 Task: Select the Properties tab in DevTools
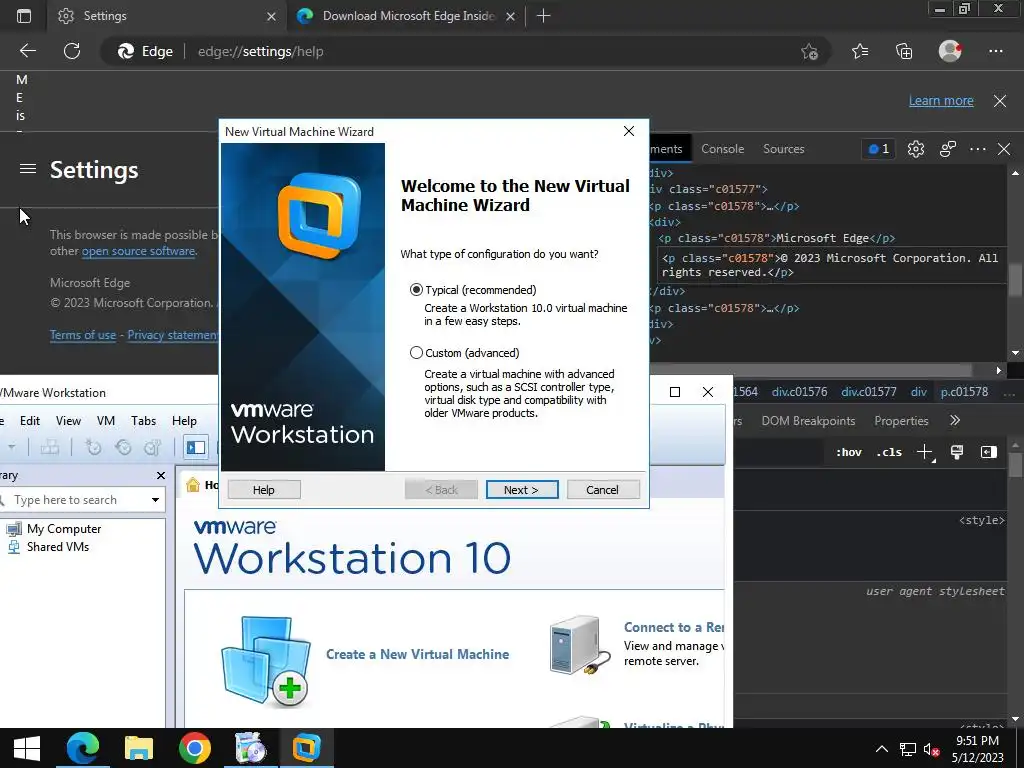point(901,421)
